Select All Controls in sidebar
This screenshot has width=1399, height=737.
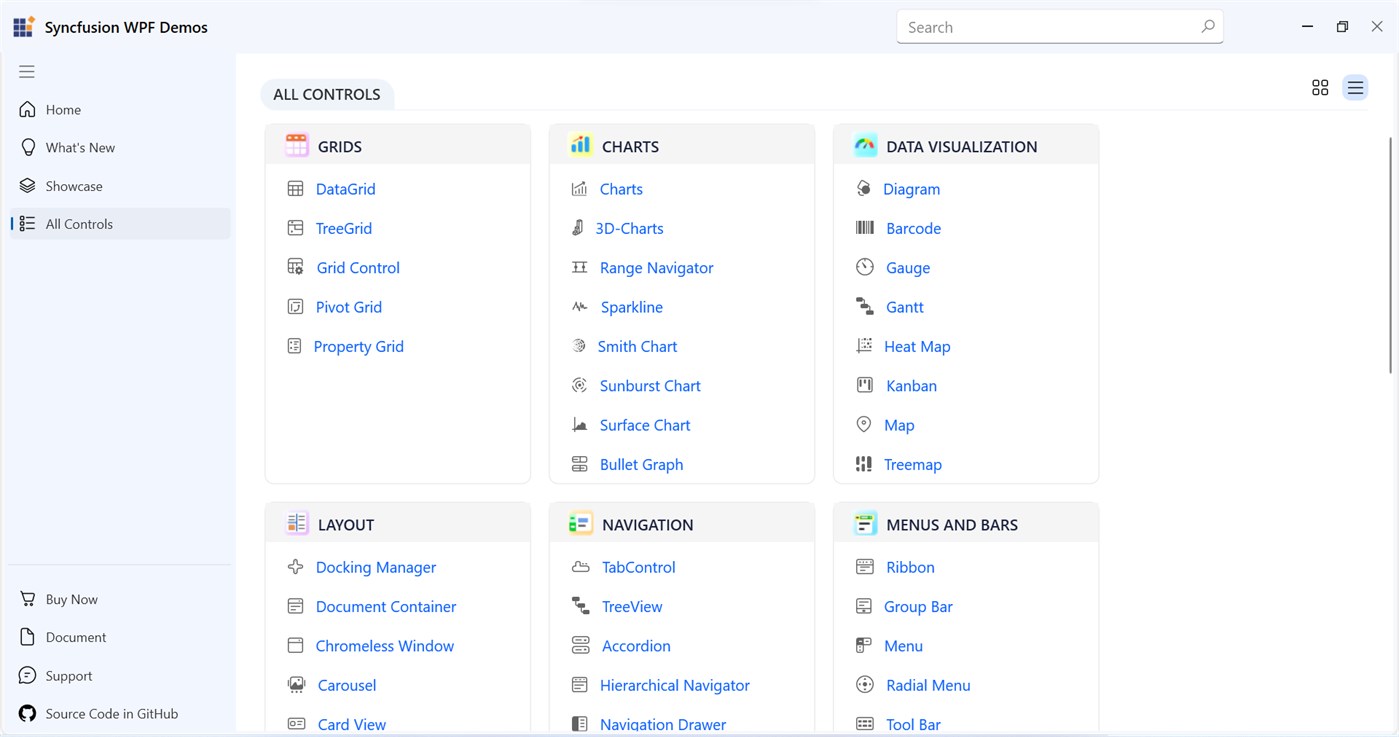pyautogui.click(x=120, y=224)
